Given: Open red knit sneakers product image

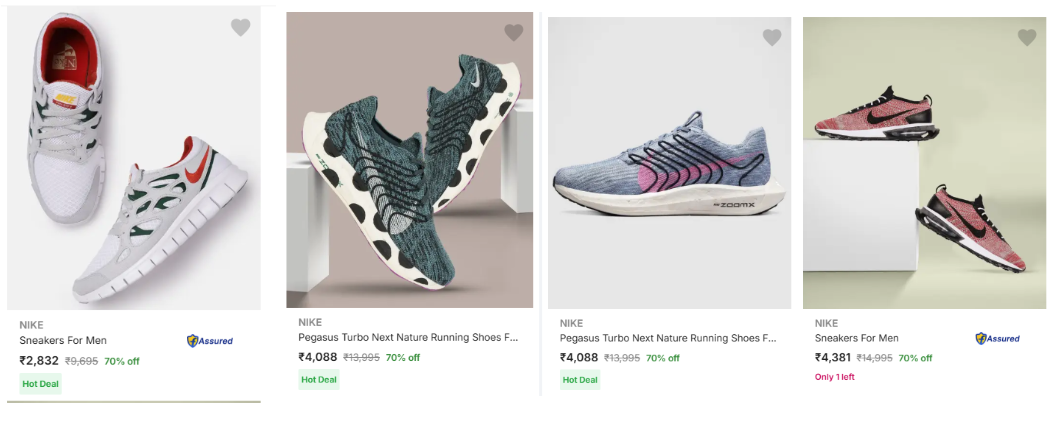Looking at the screenshot, I should [x=923, y=165].
